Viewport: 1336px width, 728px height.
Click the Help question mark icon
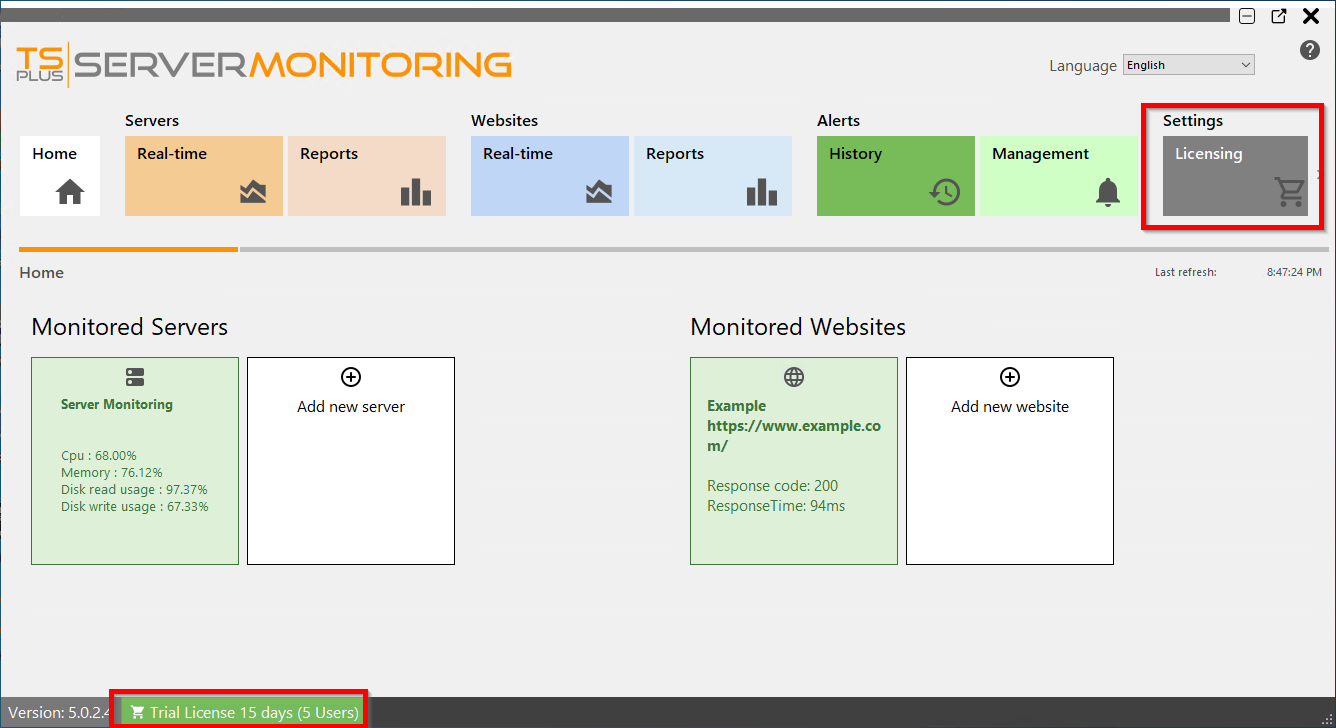click(1310, 49)
